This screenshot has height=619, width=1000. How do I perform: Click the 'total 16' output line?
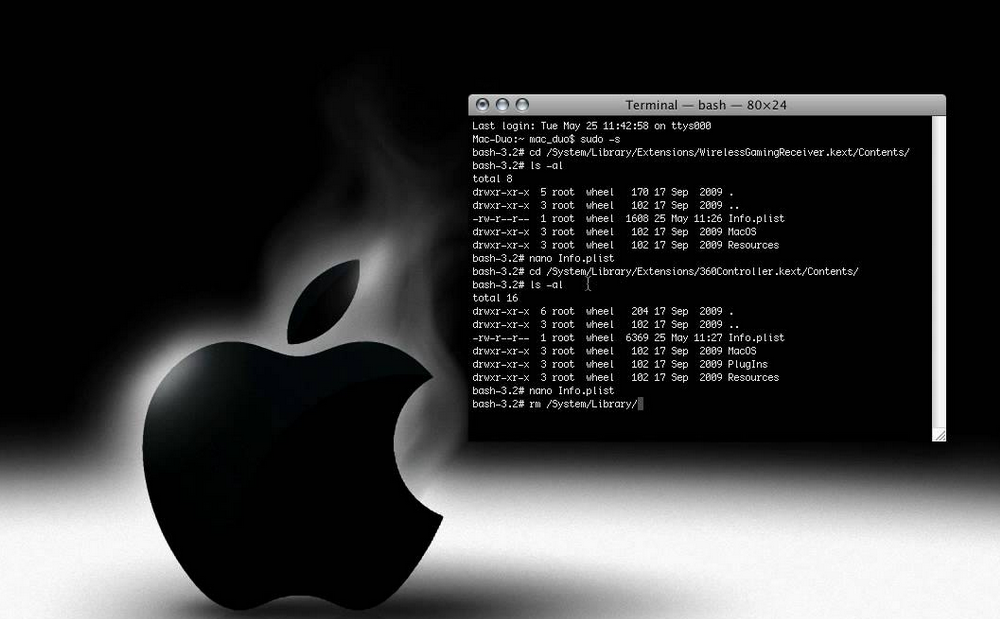(495, 298)
